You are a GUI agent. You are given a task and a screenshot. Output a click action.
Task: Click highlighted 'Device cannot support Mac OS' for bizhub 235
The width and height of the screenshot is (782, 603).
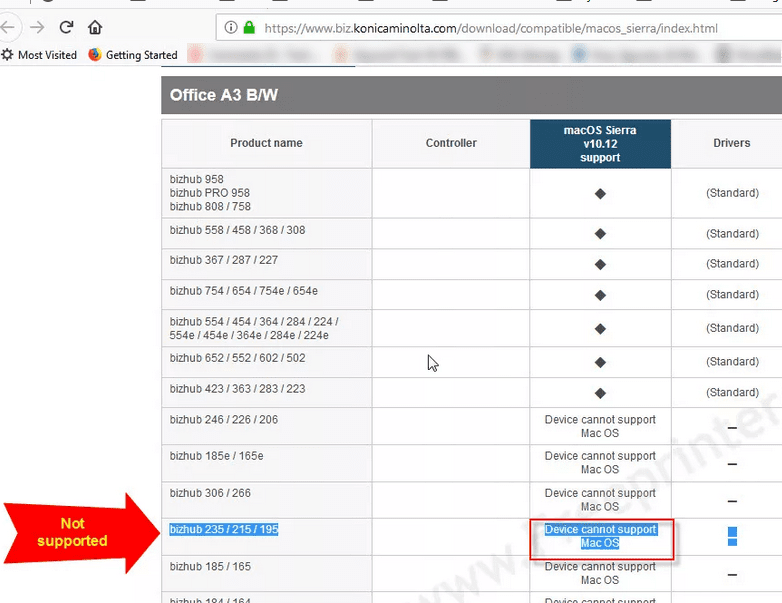[x=600, y=536]
